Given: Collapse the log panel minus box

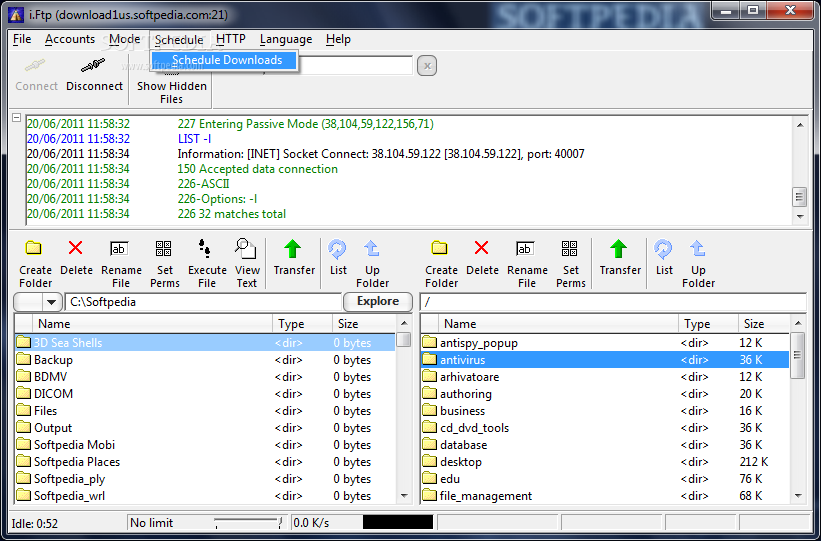Looking at the screenshot, I should (17, 118).
